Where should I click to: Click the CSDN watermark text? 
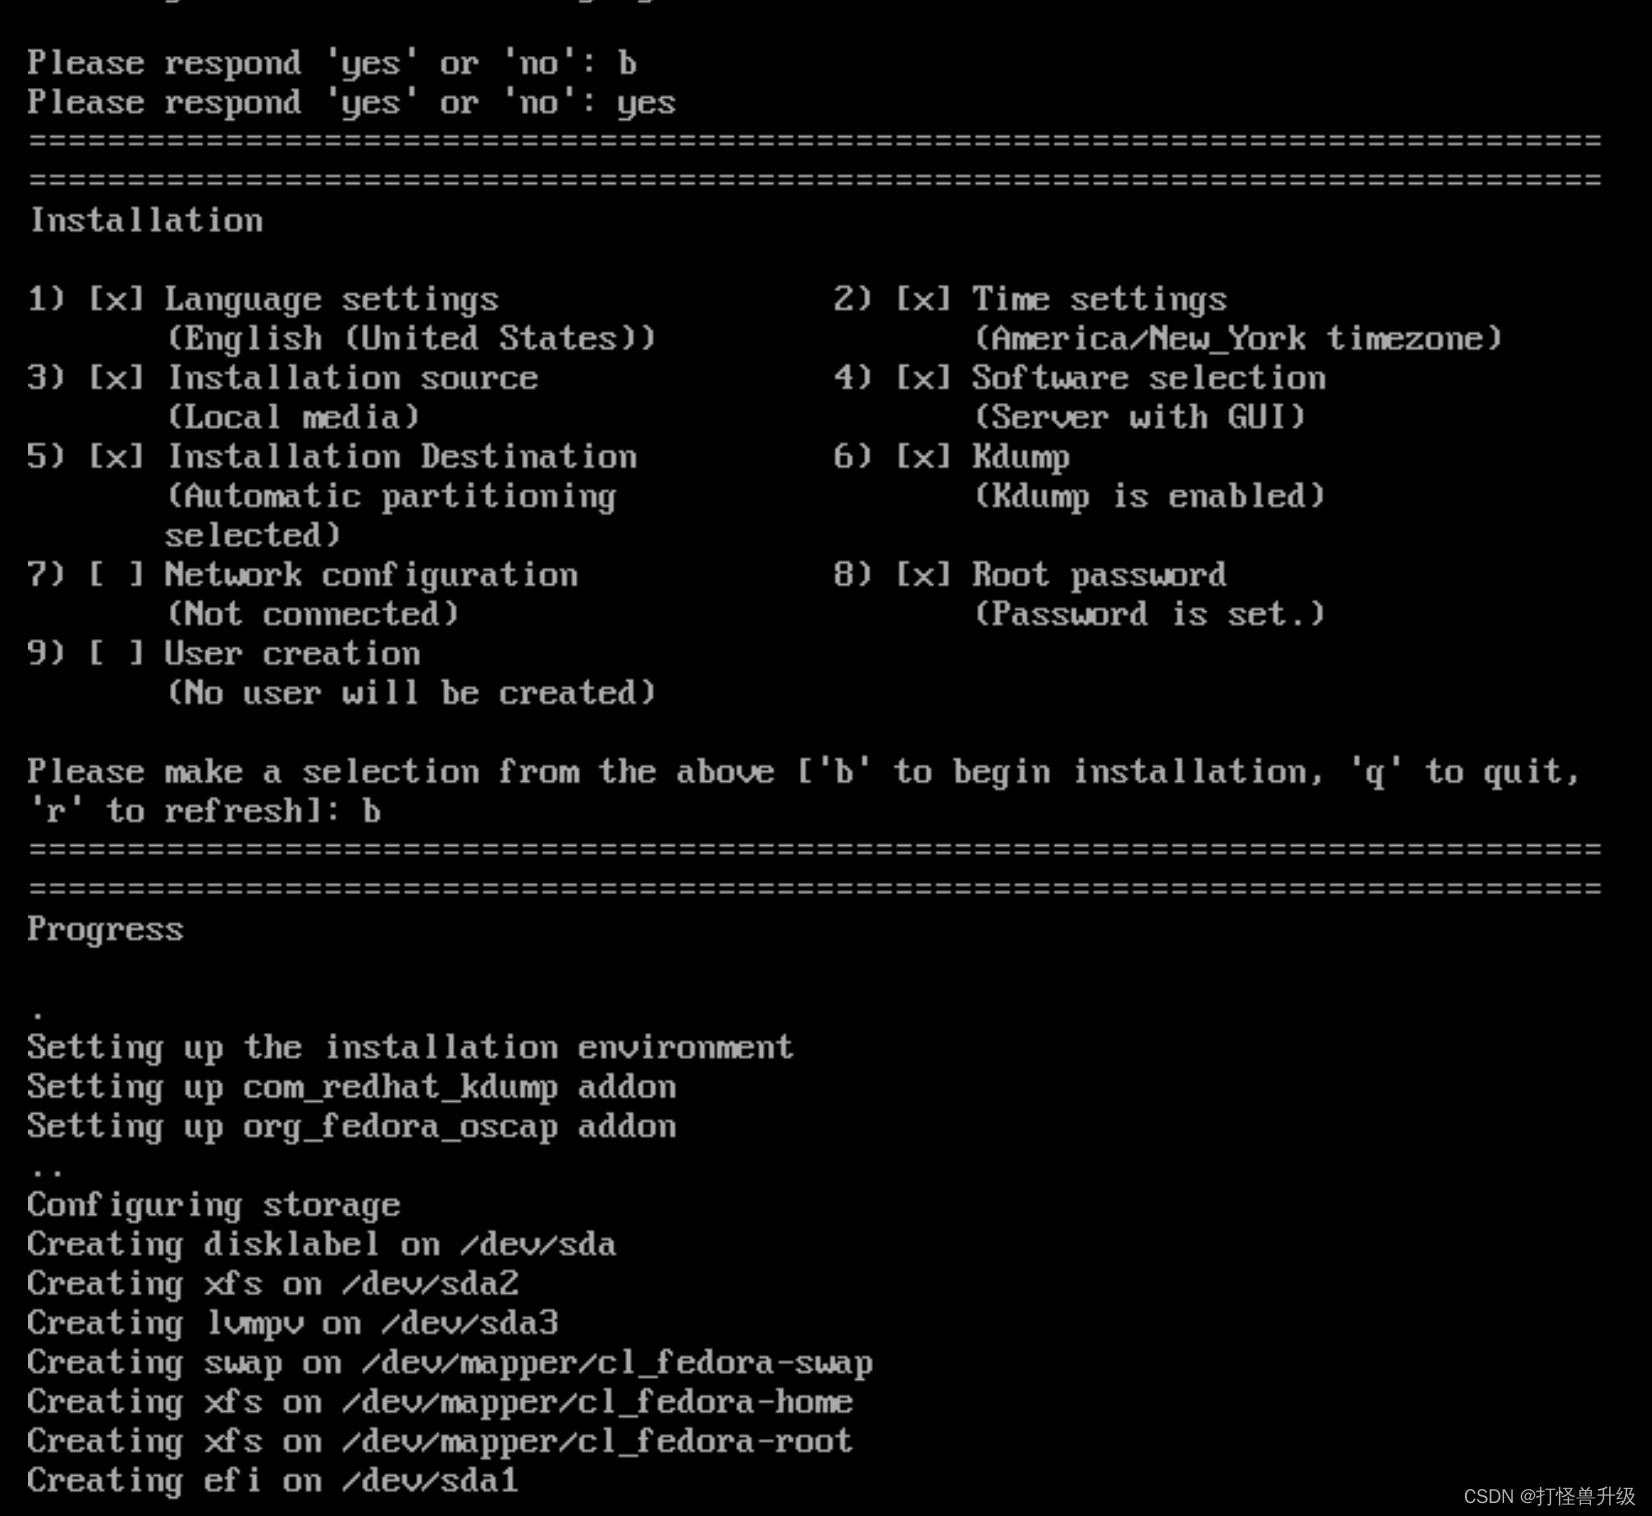click(1549, 1496)
